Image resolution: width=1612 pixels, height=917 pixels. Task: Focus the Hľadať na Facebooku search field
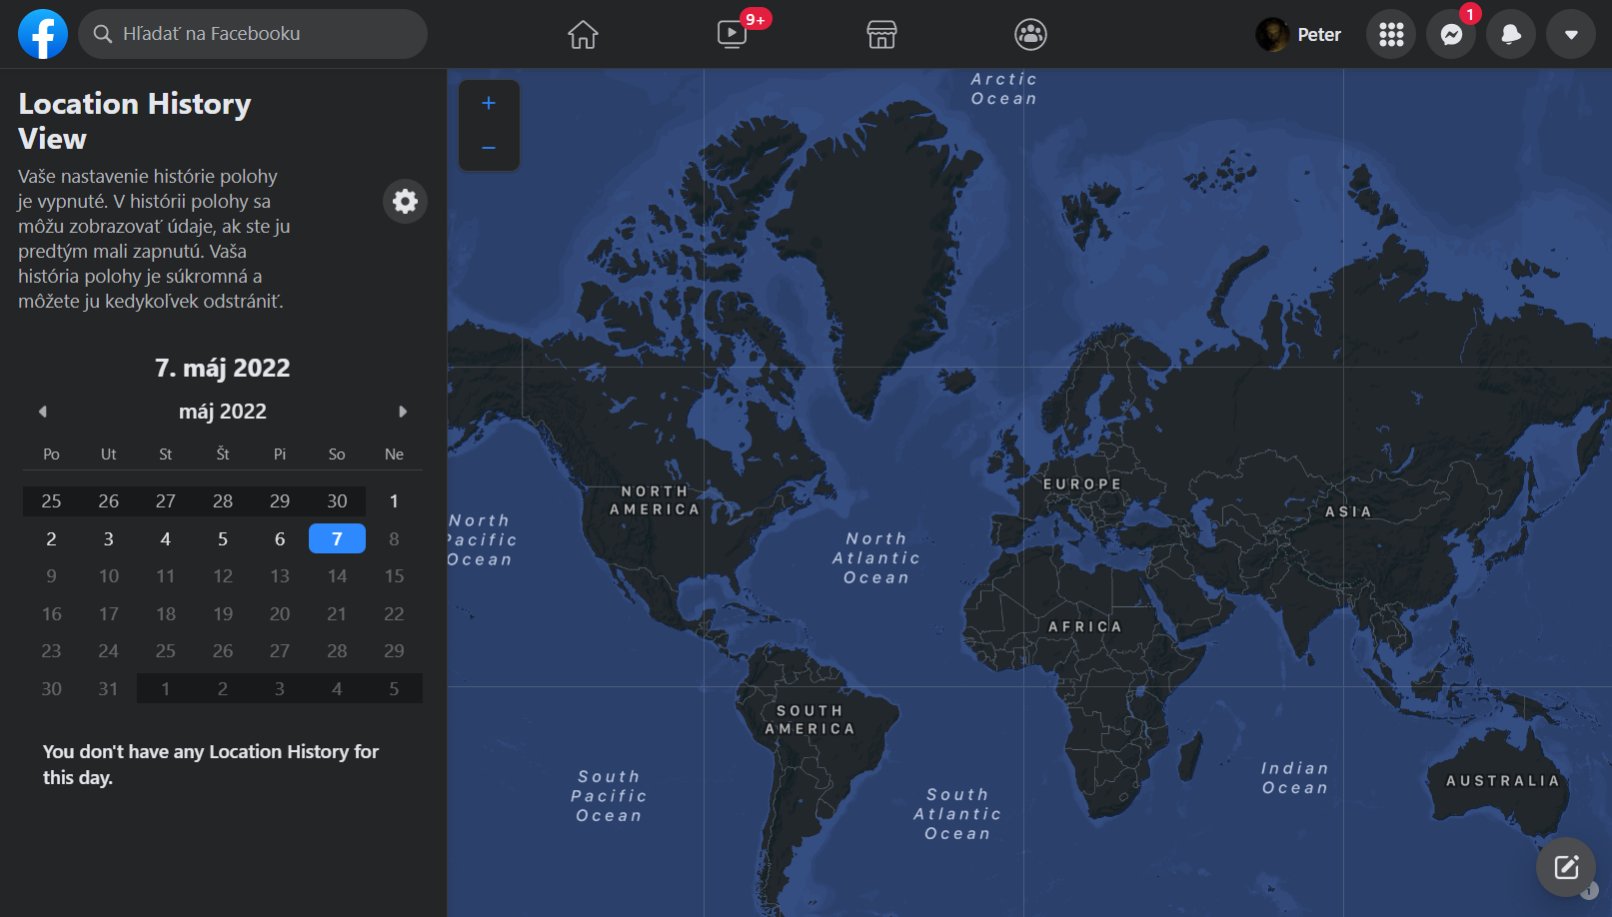253,34
